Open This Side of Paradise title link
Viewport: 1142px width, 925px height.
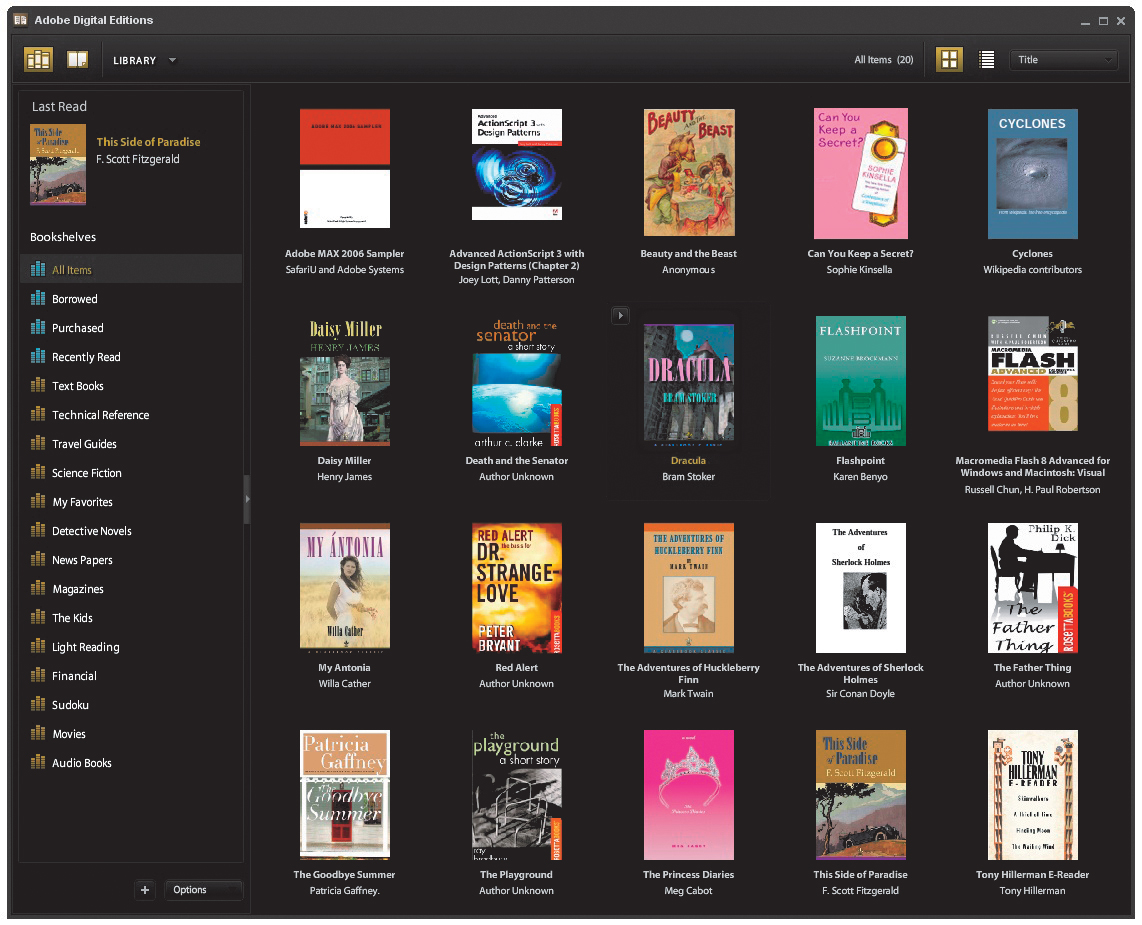[x=148, y=142]
